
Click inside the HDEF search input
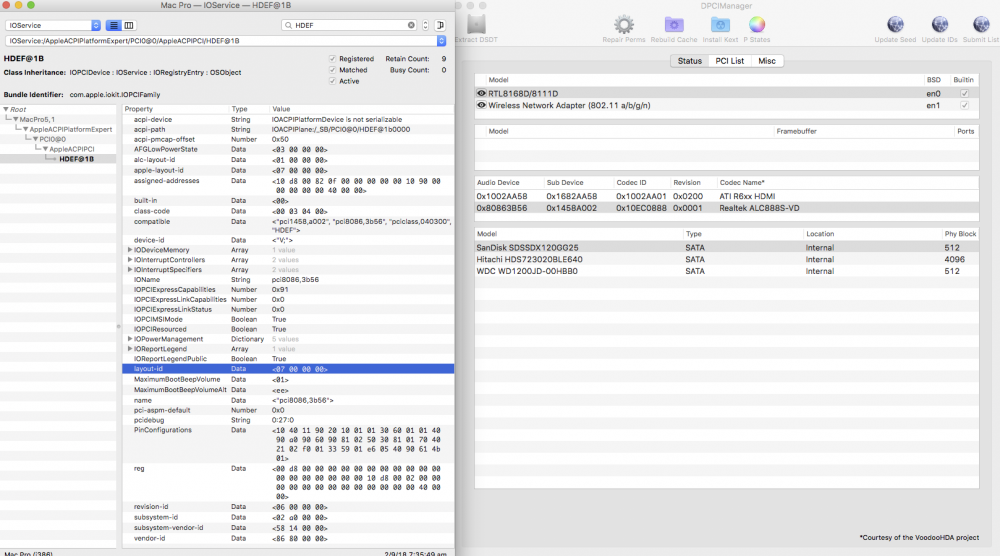349,26
